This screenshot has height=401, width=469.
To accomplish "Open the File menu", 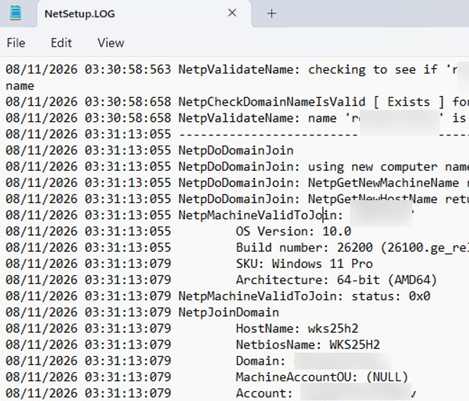I will [x=16, y=43].
